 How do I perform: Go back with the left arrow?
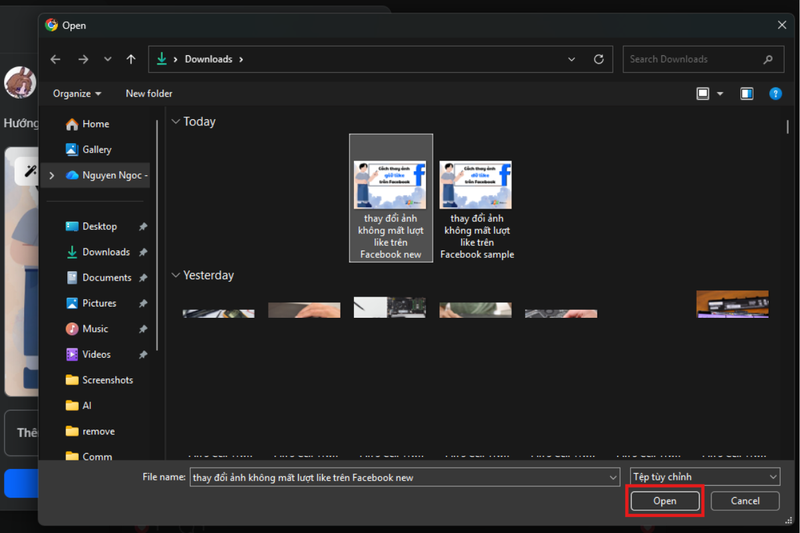tap(56, 59)
